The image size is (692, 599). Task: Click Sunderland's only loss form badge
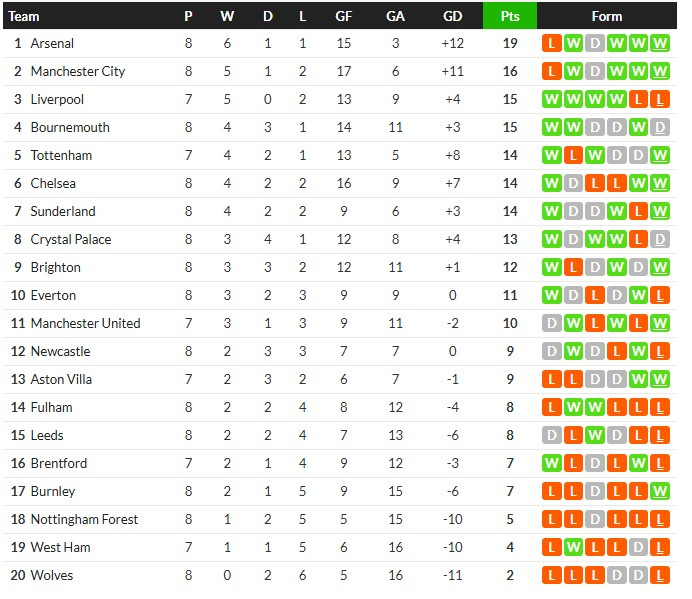(639, 211)
